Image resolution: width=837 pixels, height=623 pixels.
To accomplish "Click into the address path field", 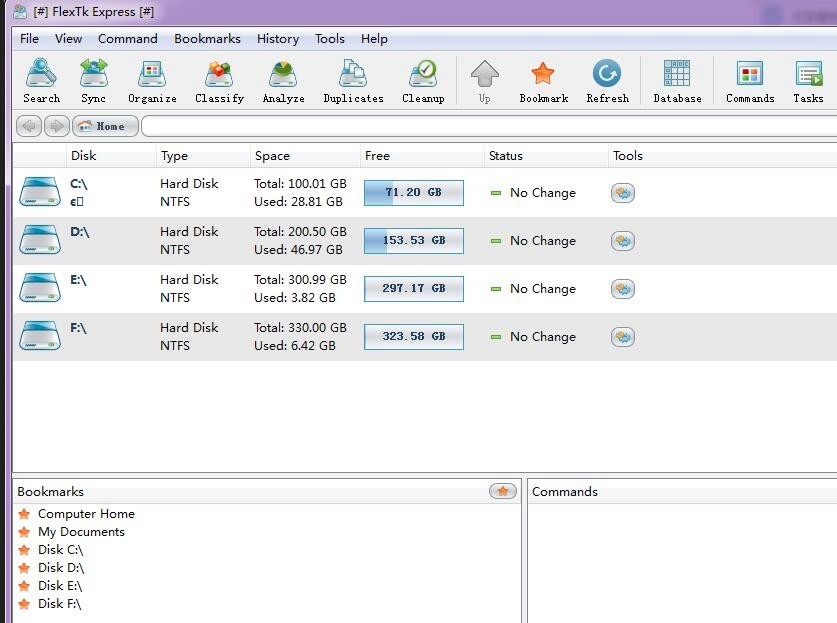I will [489, 127].
